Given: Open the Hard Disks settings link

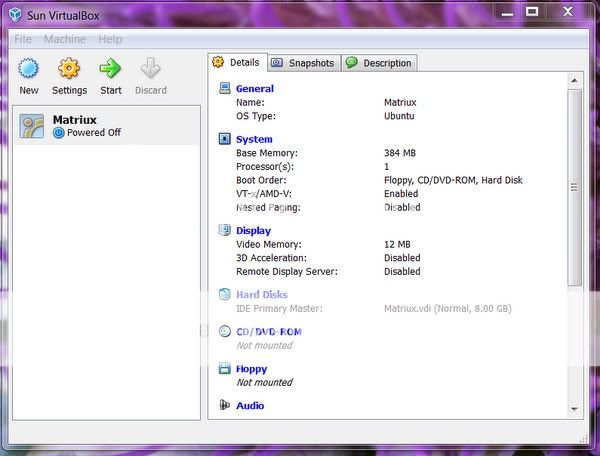Looking at the screenshot, I should coord(262,295).
